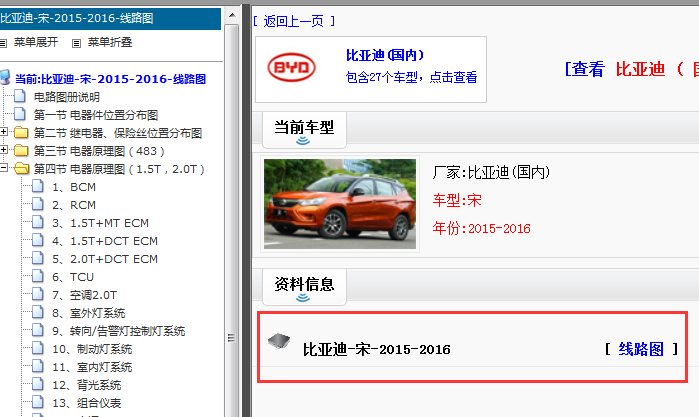This screenshot has width=699, height=417.
Task: Click the 菜单折叠 icon
Action: (76, 43)
